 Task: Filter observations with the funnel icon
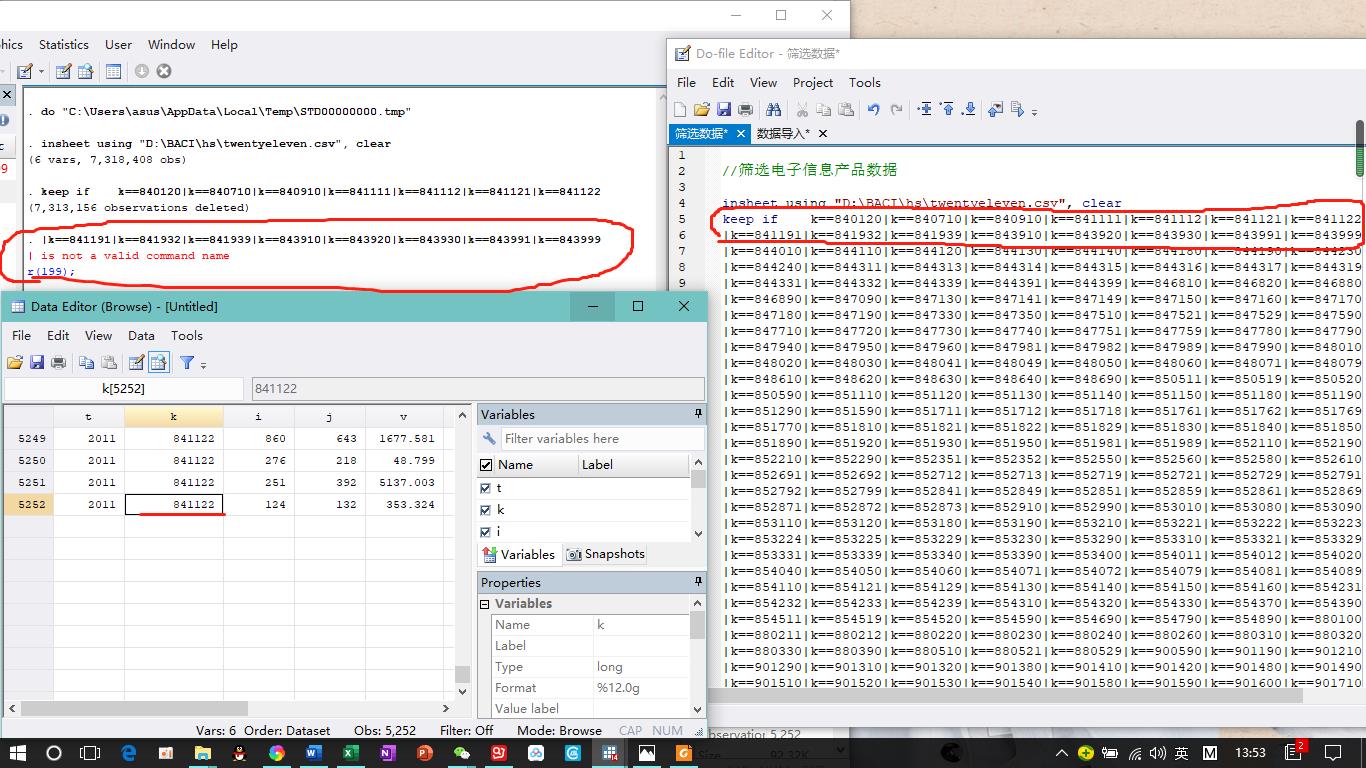pos(186,362)
